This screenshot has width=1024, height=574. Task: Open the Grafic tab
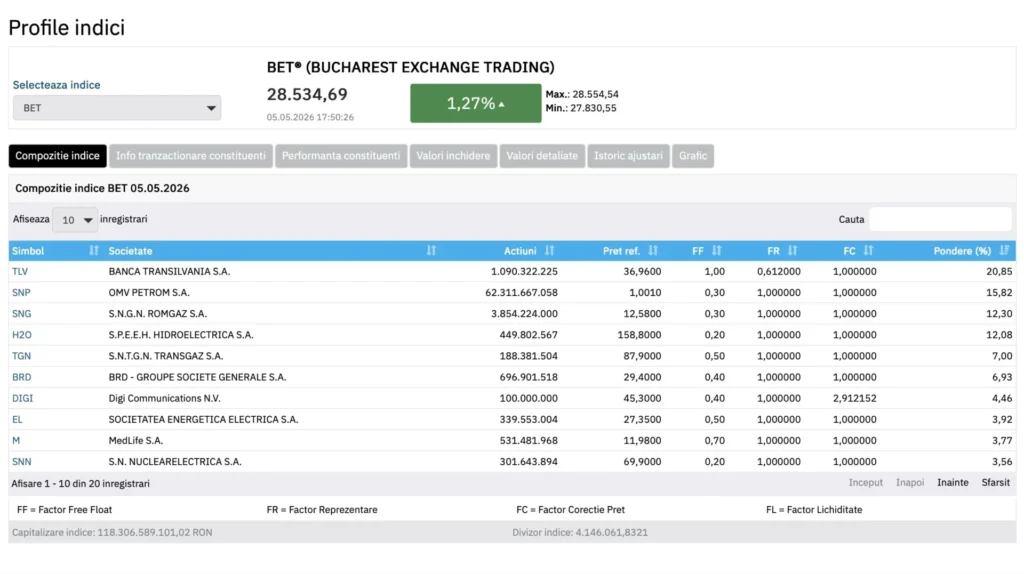693,156
